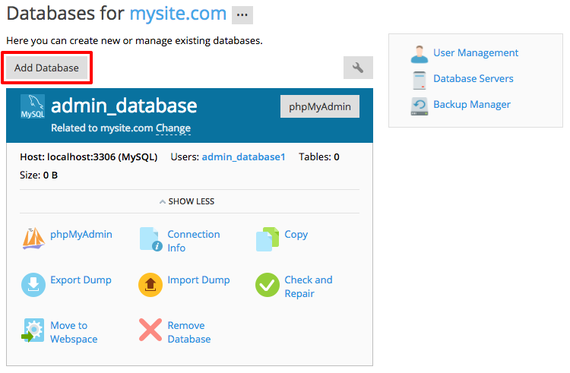Open the mysite.com domain link
570x373 pixels.
click(x=178, y=14)
